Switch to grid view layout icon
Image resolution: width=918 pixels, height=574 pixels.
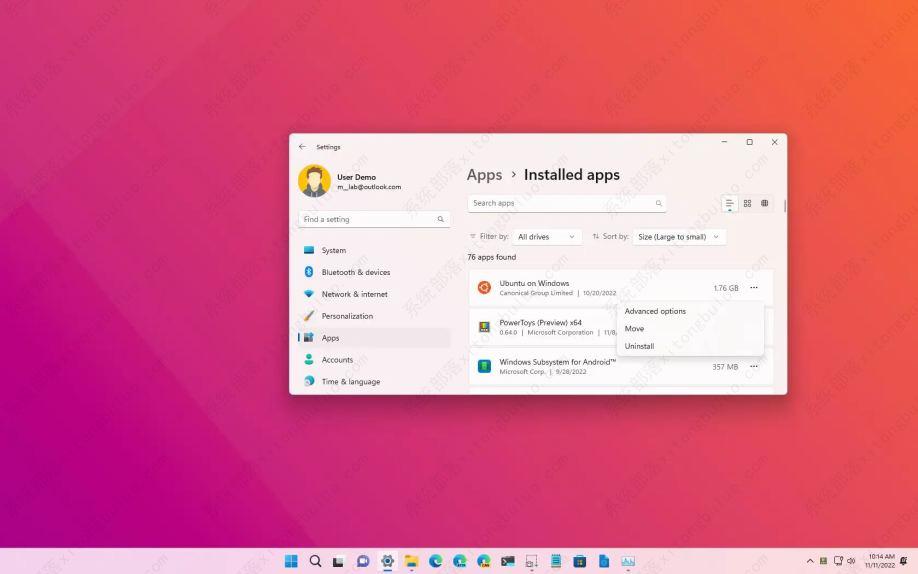coord(747,203)
